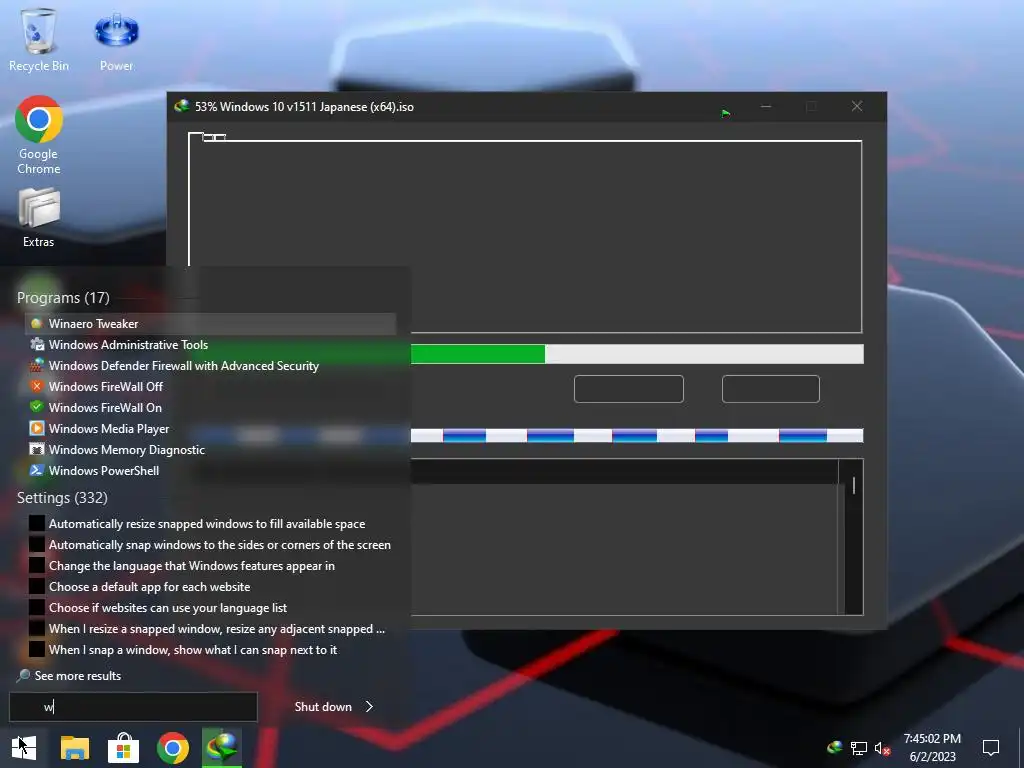Expand the Shut down options arrow
Viewport: 1024px width, 768px height.
point(369,707)
